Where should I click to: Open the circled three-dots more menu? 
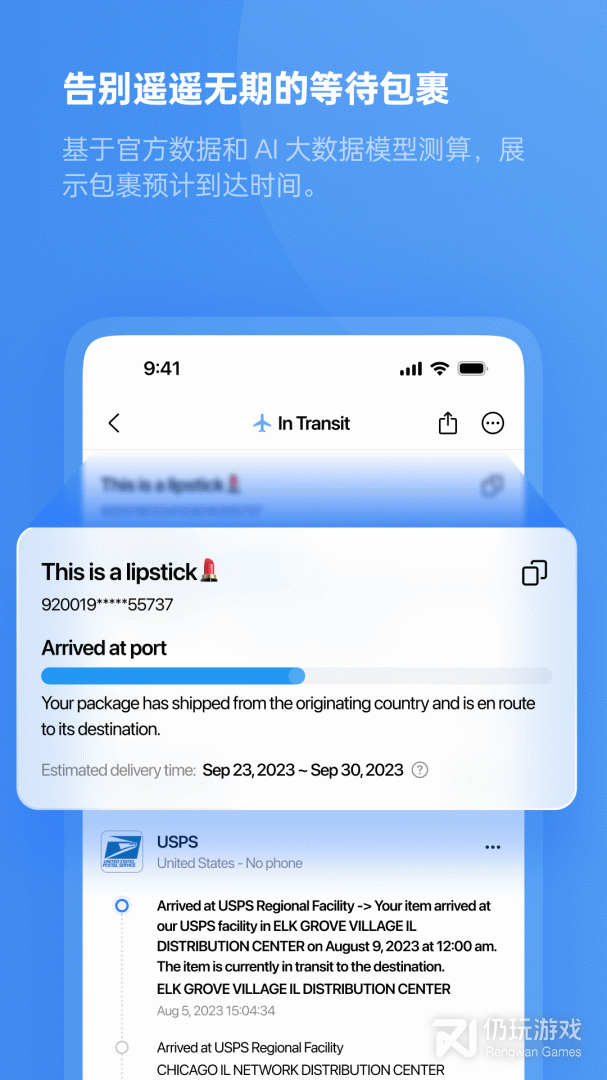[493, 423]
